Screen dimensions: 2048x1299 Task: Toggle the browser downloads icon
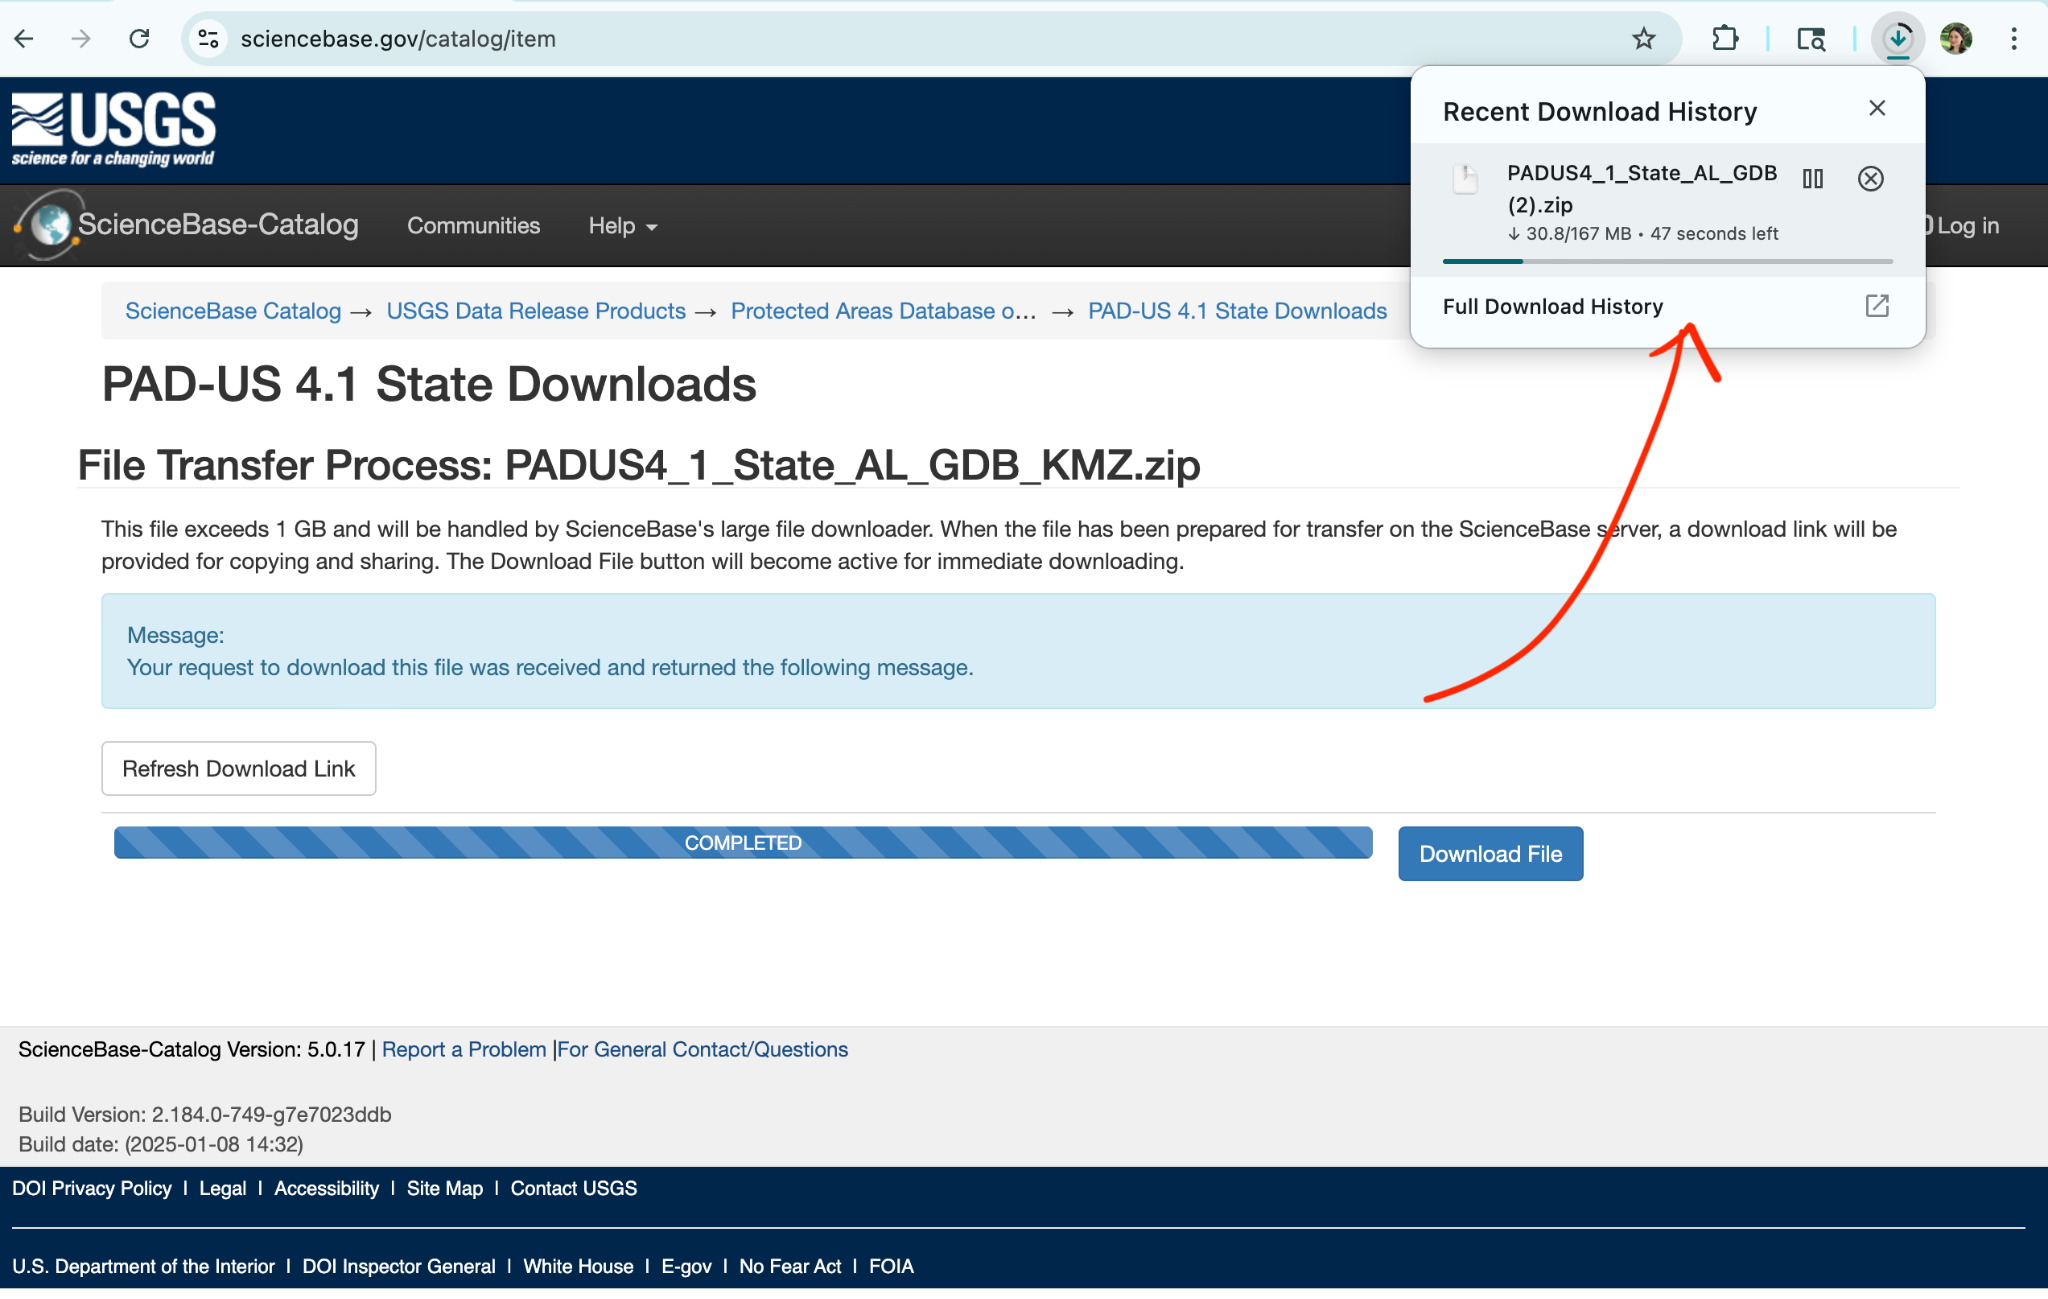pos(1898,39)
